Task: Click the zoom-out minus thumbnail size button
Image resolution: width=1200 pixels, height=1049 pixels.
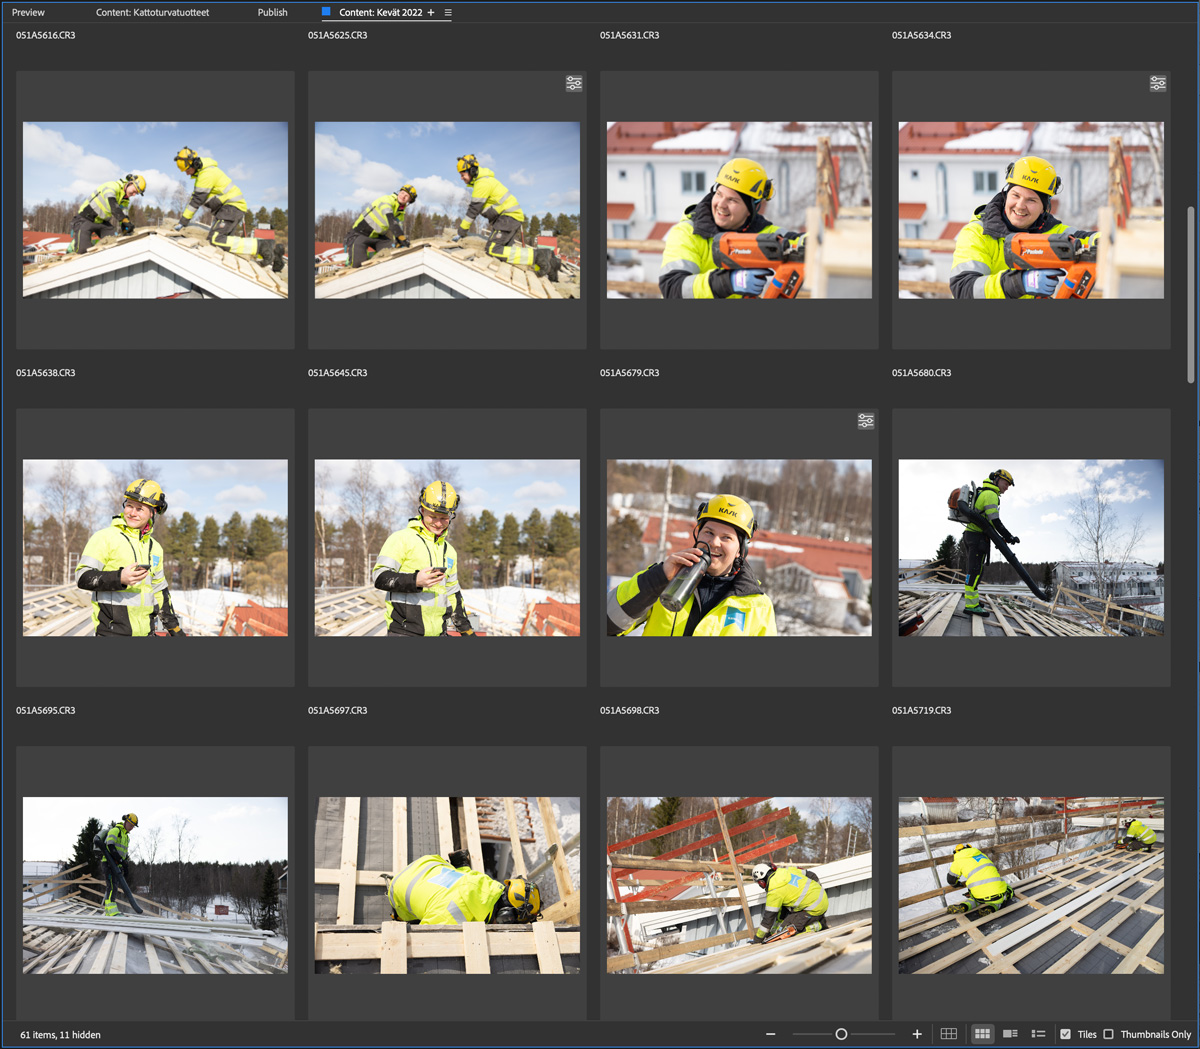Action: point(770,1034)
